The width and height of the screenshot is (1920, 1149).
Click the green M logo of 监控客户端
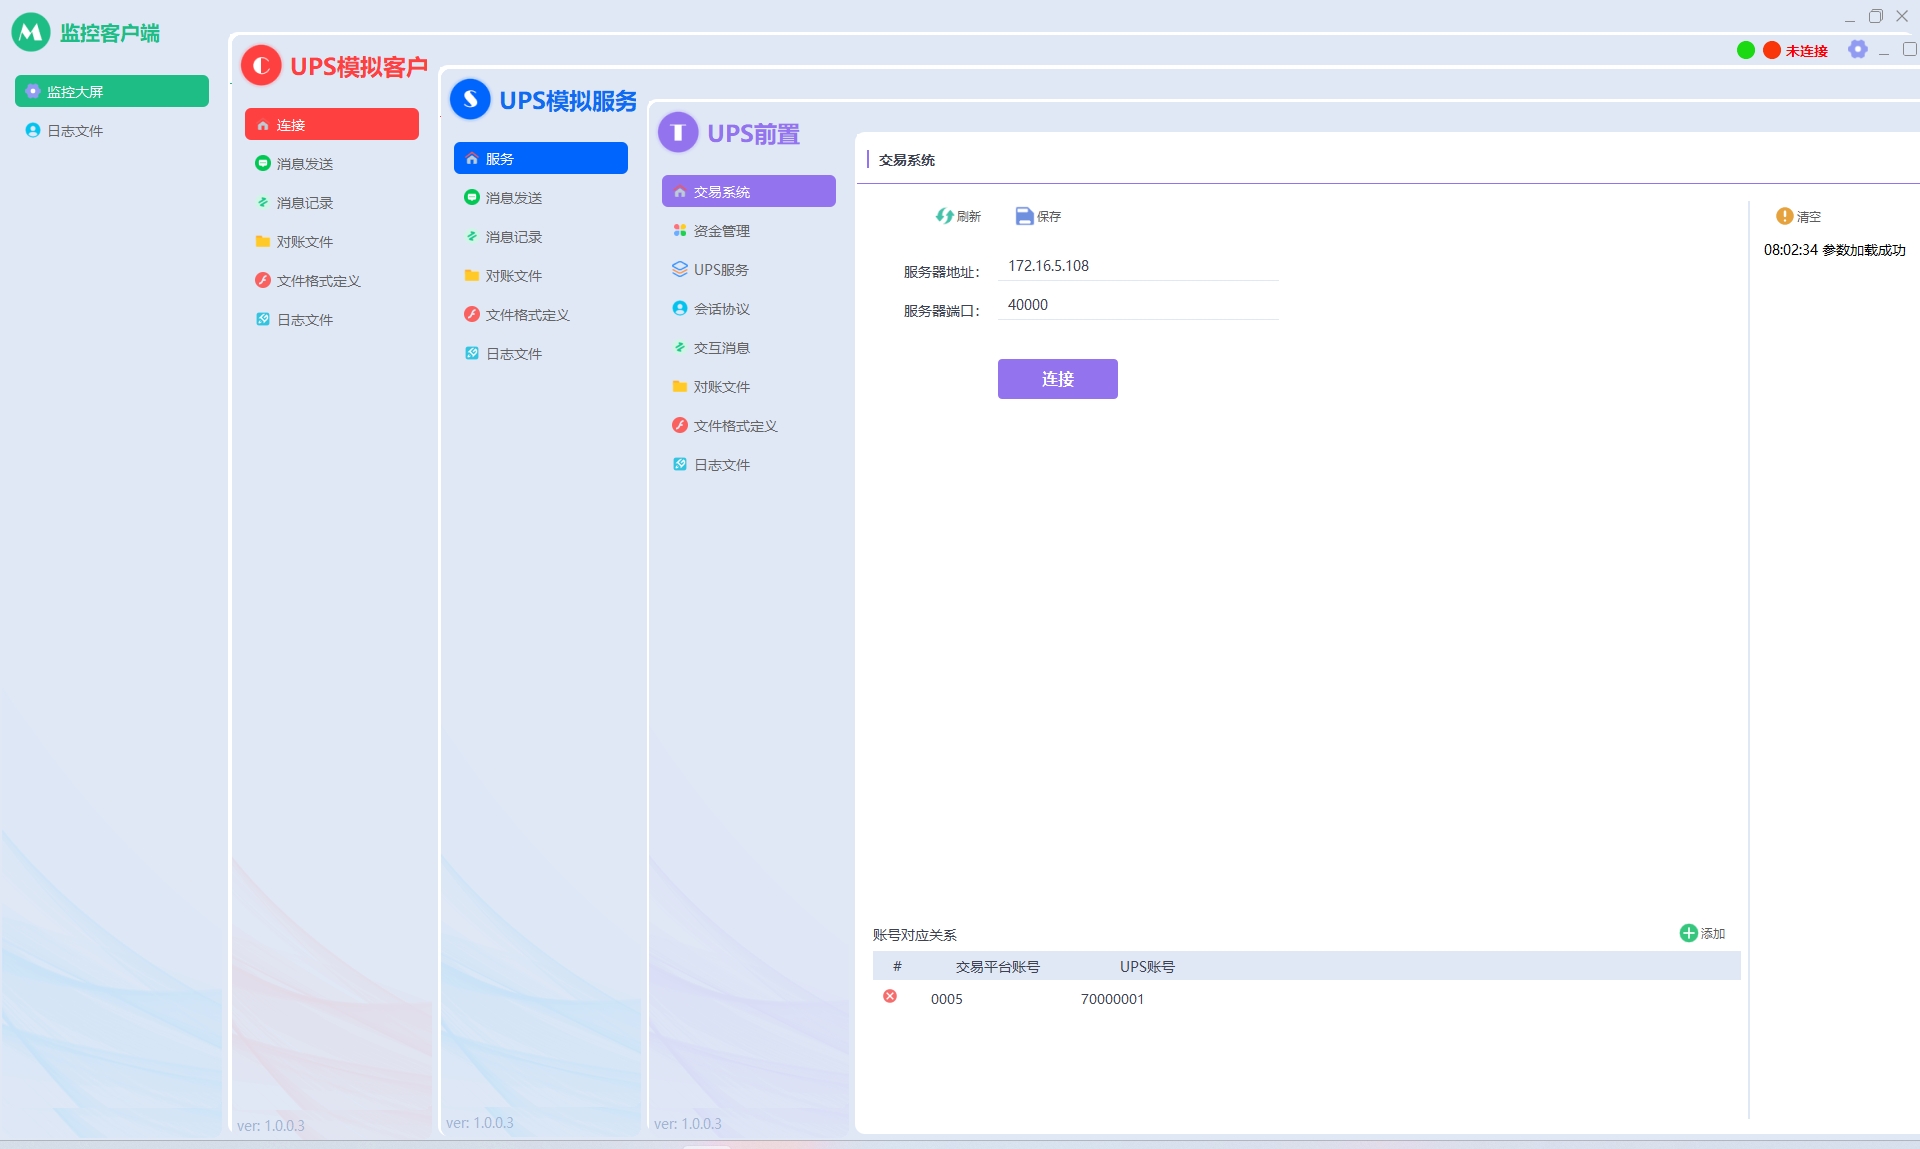click(31, 32)
